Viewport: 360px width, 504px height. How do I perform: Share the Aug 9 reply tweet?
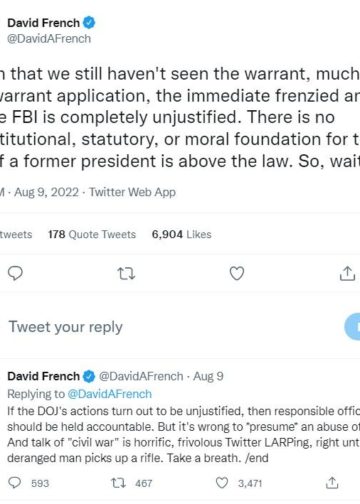[332, 483]
